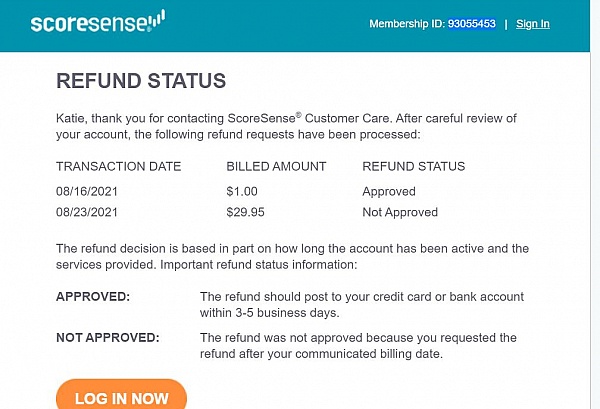
Task: Click the ScoreSense logo in the header
Action: (97, 22)
